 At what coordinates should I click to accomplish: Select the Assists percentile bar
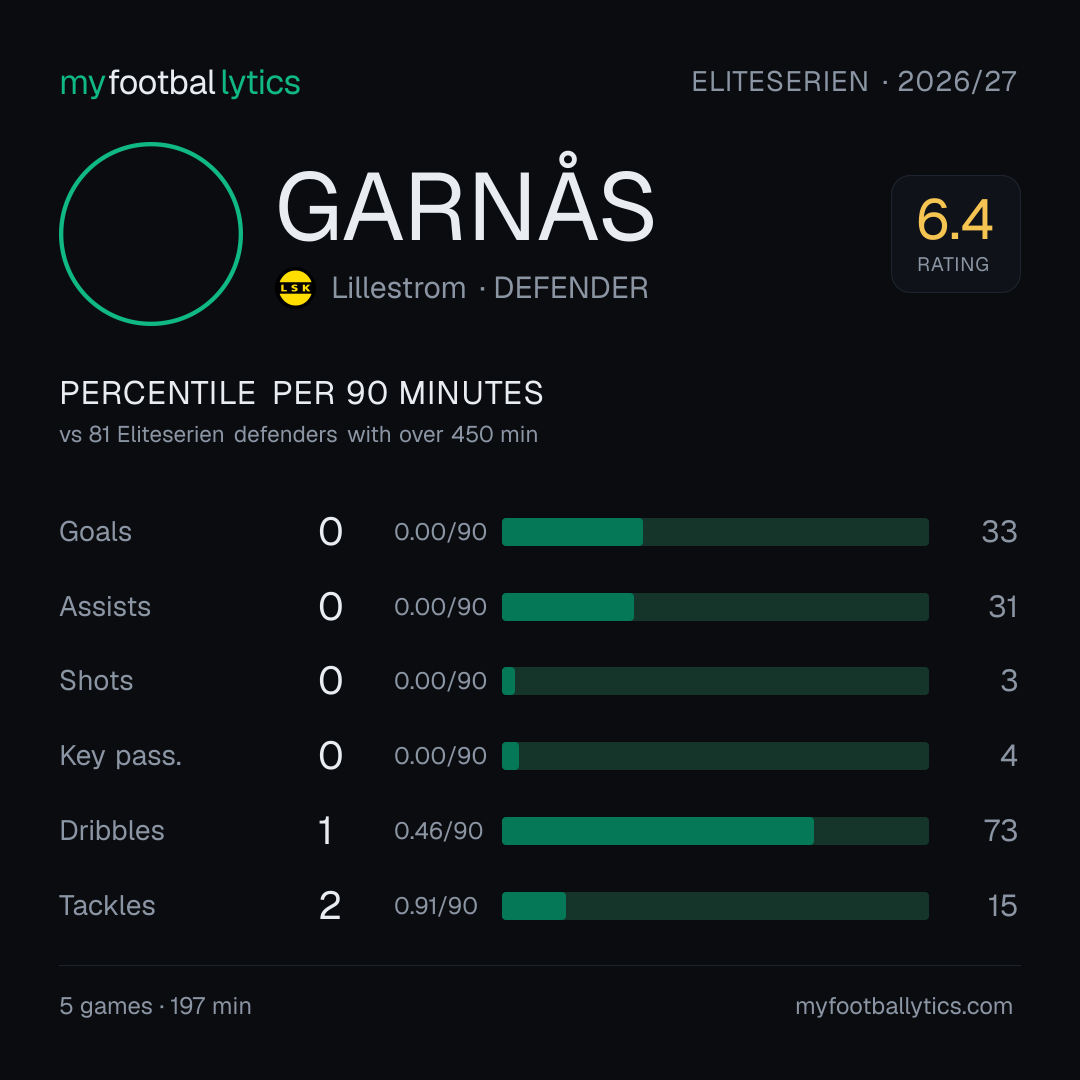click(715, 607)
